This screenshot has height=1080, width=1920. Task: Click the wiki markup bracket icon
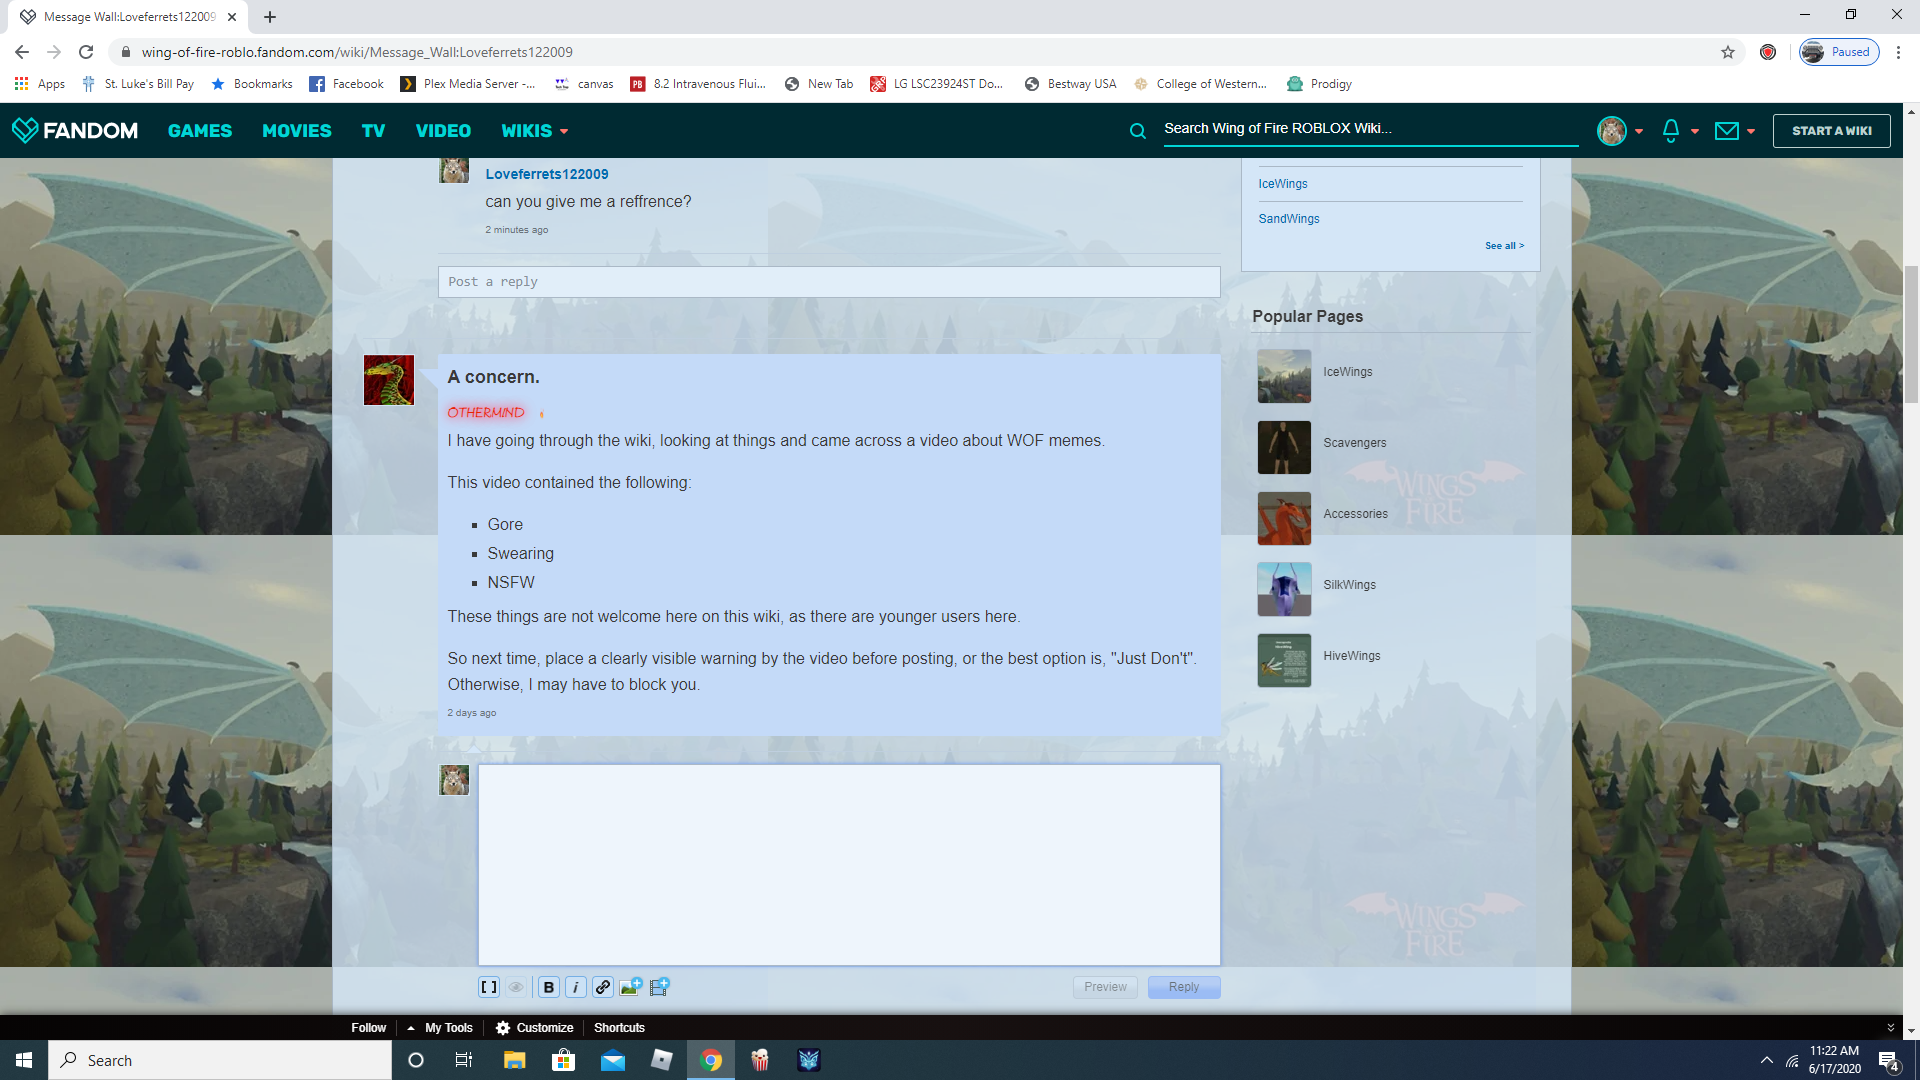pos(489,986)
